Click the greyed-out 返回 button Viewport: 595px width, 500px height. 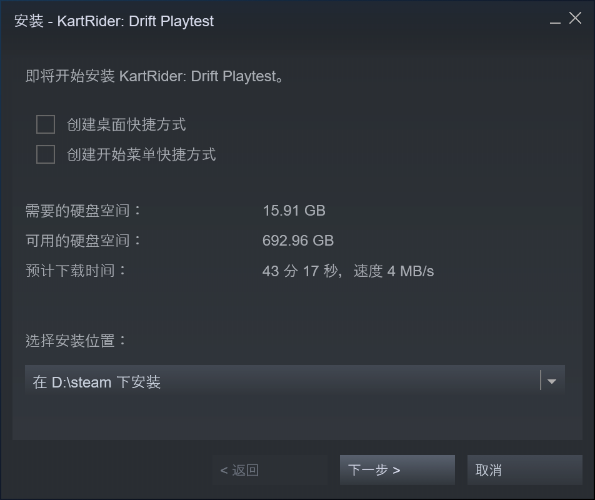click(270, 470)
